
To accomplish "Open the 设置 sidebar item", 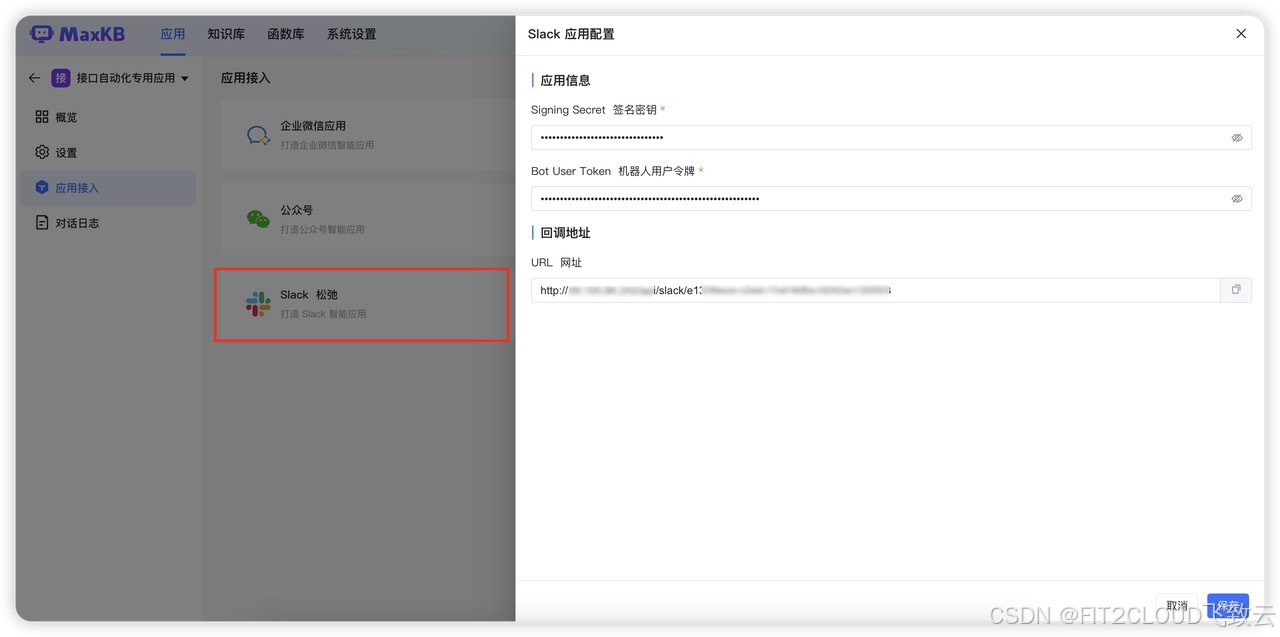I will 108,152.
